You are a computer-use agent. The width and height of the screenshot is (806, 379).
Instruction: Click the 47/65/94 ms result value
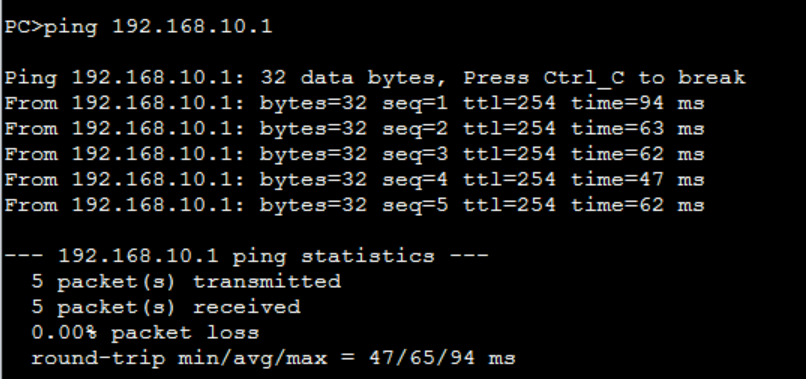pyautogui.click(x=442, y=358)
